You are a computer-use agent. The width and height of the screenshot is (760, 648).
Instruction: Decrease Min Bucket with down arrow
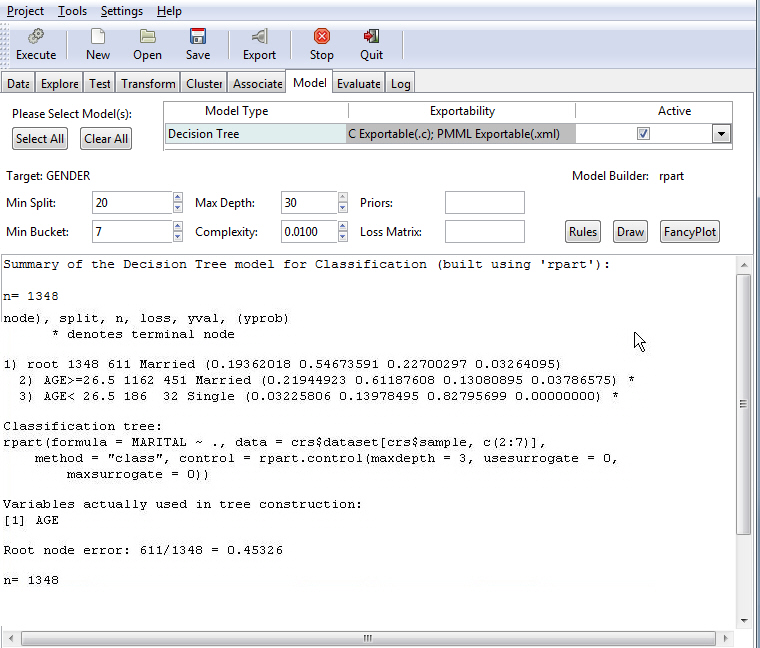click(177, 237)
